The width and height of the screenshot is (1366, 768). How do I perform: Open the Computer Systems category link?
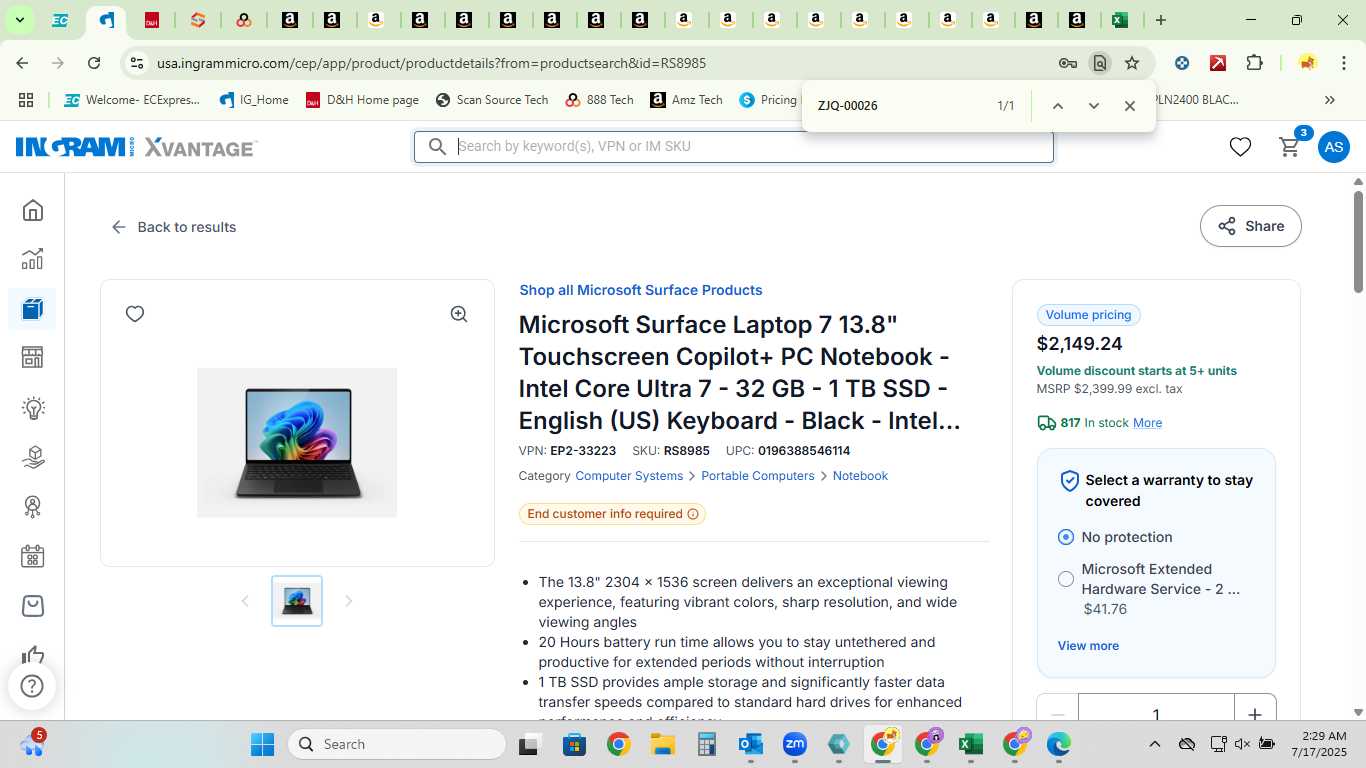(629, 476)
